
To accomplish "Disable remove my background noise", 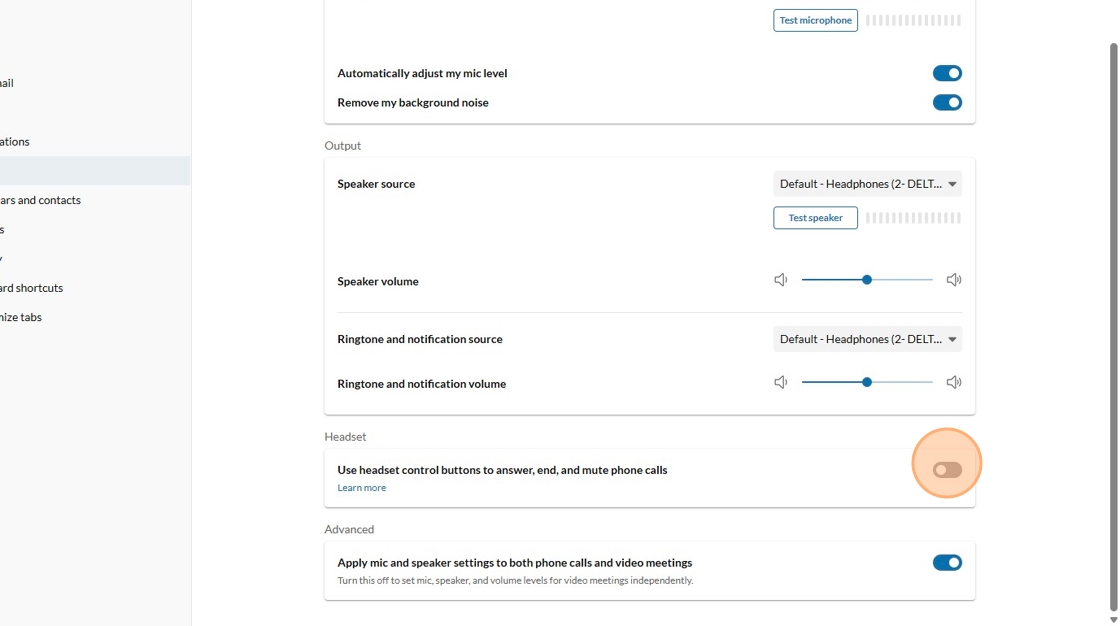I will click(x=947, y=102).
